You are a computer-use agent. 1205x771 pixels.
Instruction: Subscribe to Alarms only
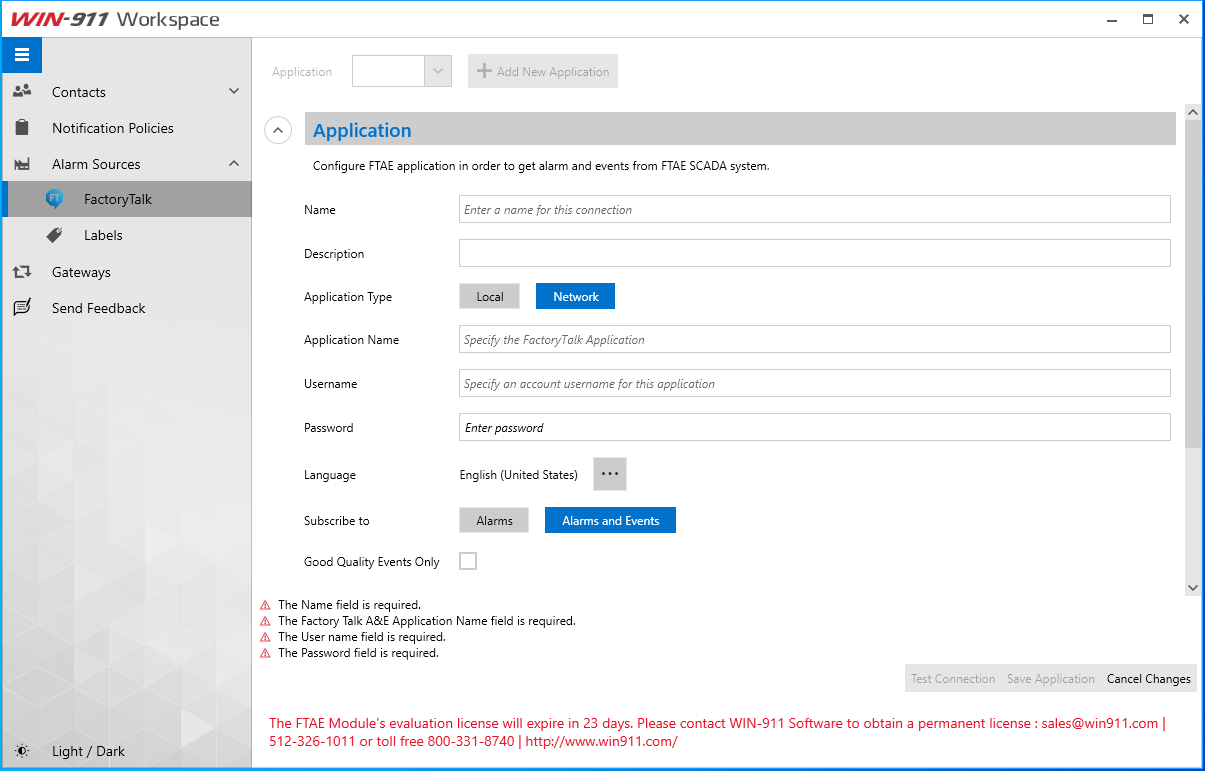(x=494, y=521)
